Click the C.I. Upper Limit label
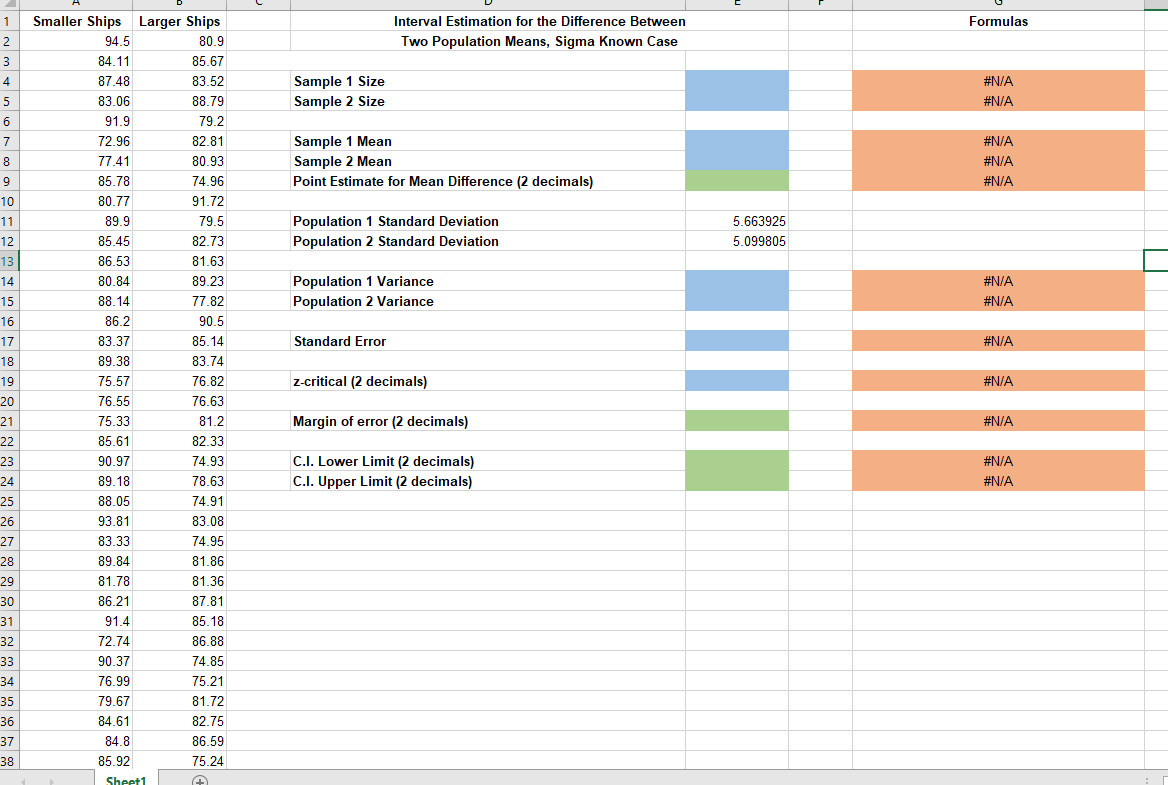The width and height of the screenshot is (1168, 785). tap(382, 481)
